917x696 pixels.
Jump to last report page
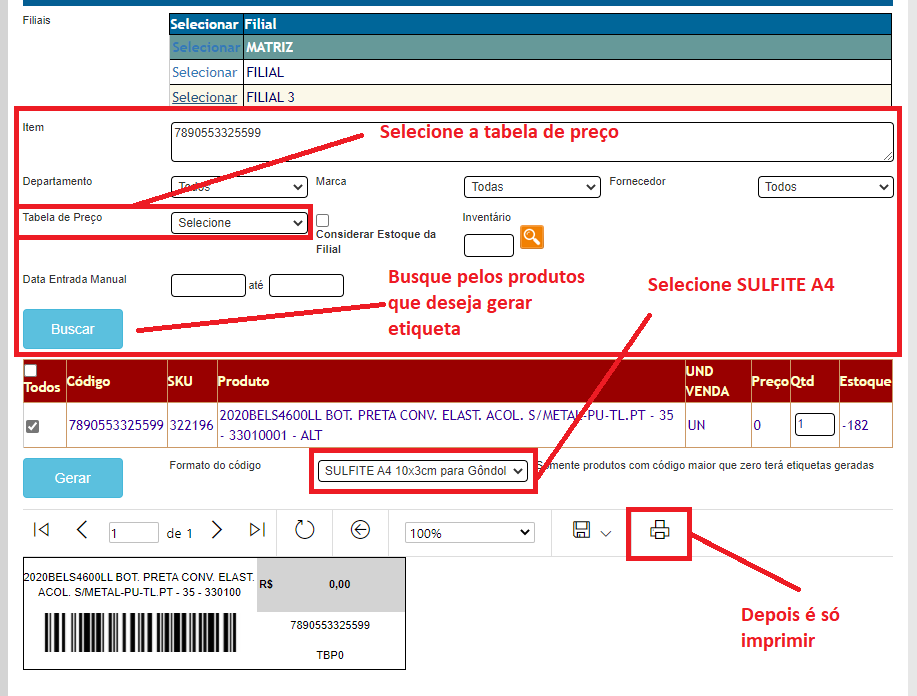pyautogui.click(x=257, y=530)
